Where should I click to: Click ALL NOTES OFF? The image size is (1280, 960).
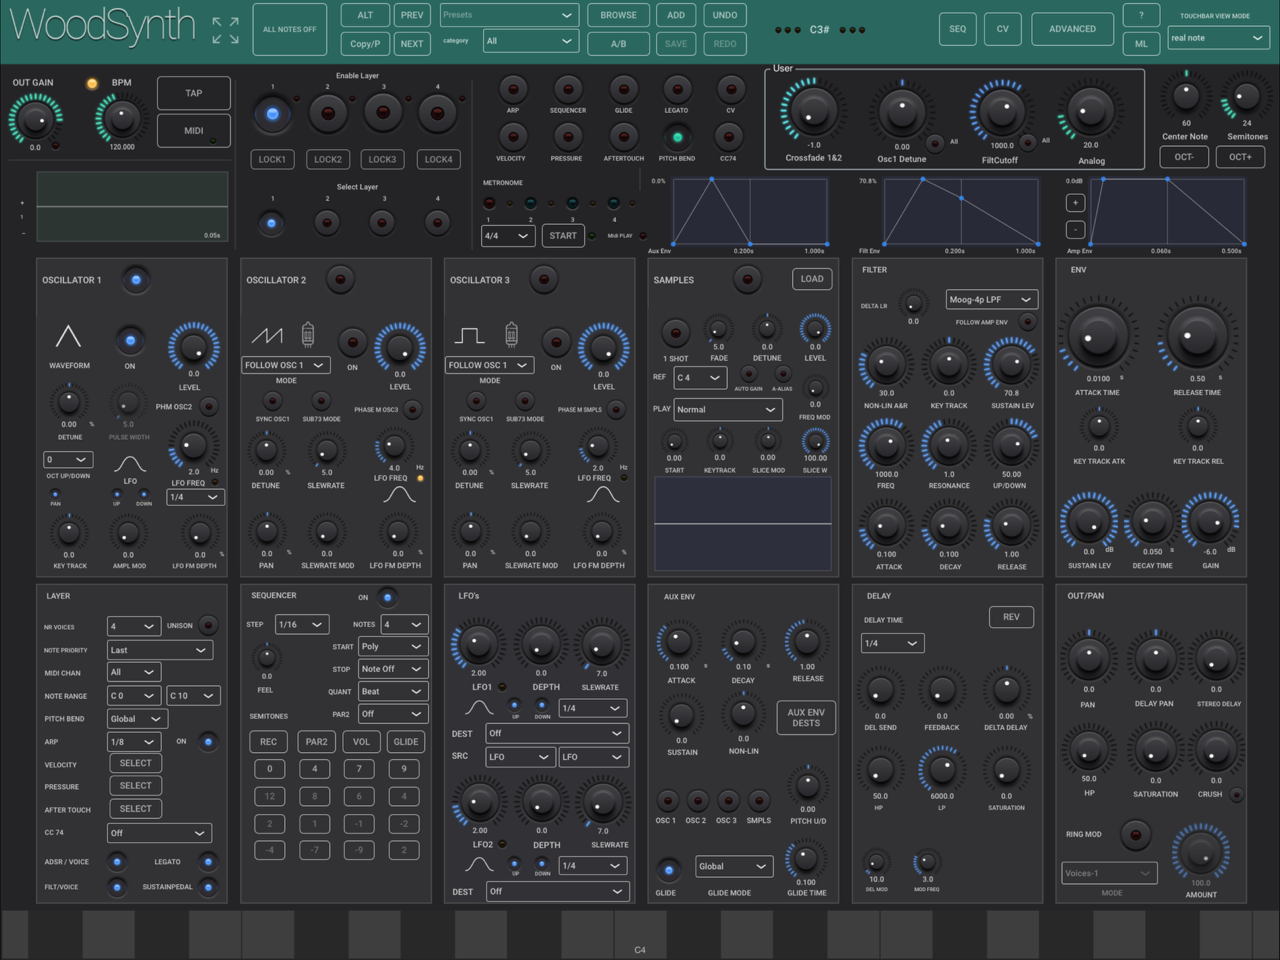(x=290, y=30)
